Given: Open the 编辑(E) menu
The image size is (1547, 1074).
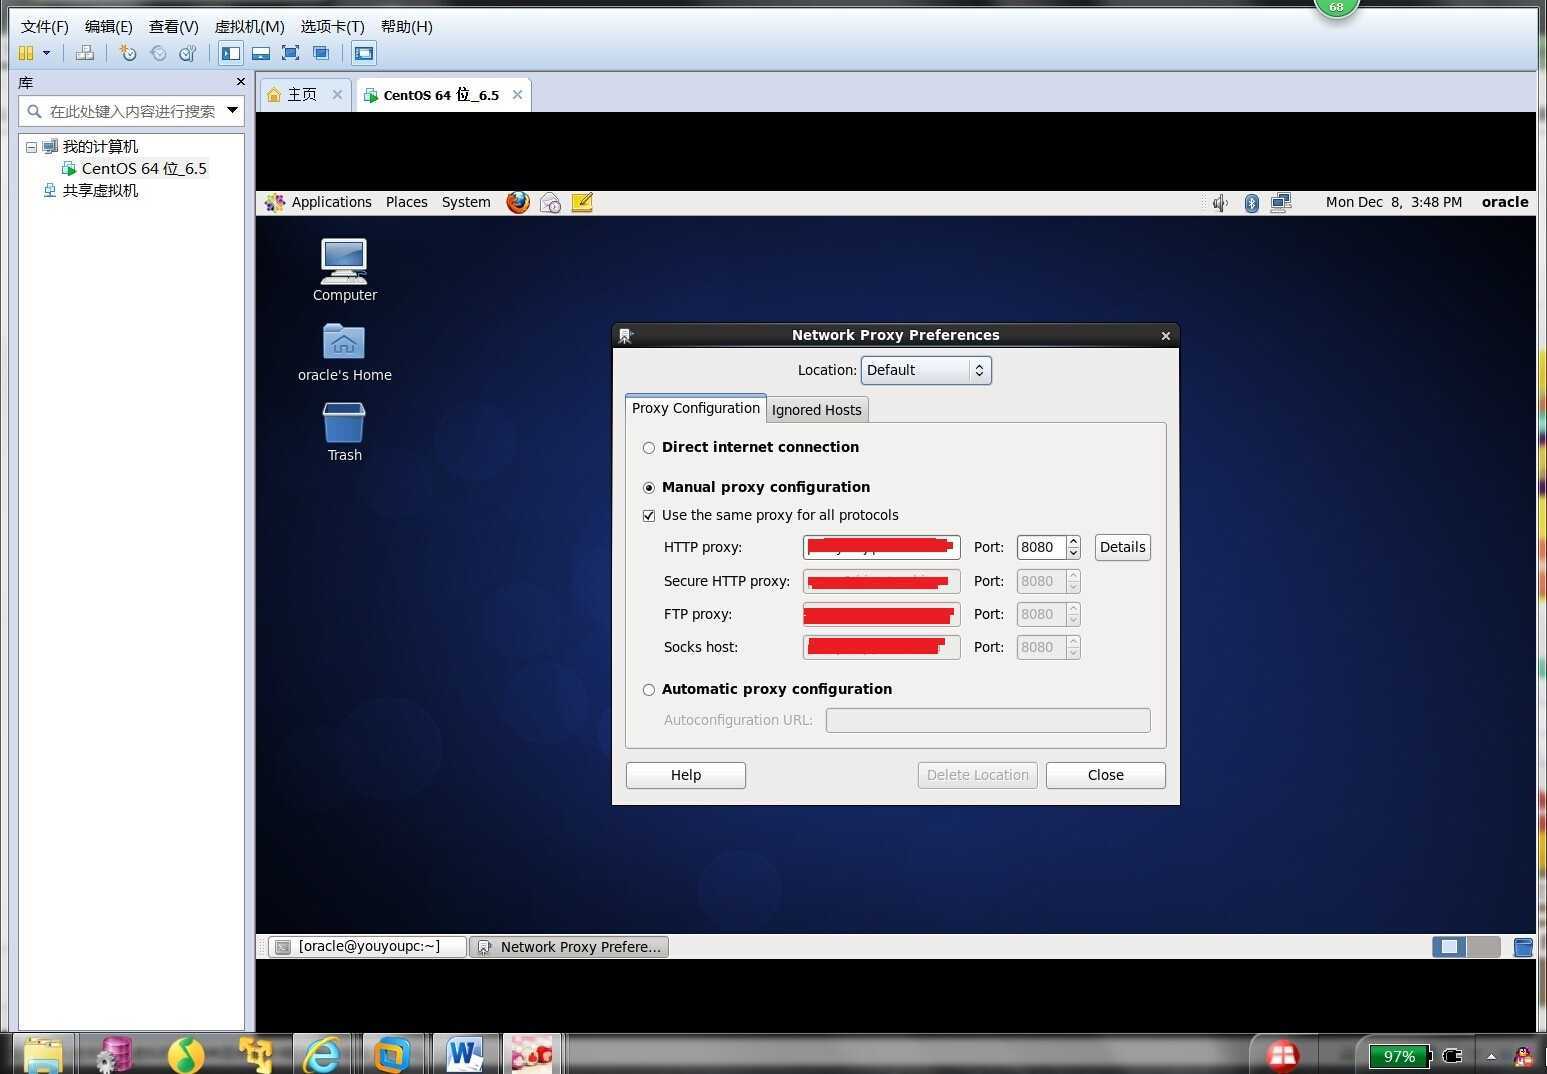Looking at the screenshot, I should click(x=108, y=26).
